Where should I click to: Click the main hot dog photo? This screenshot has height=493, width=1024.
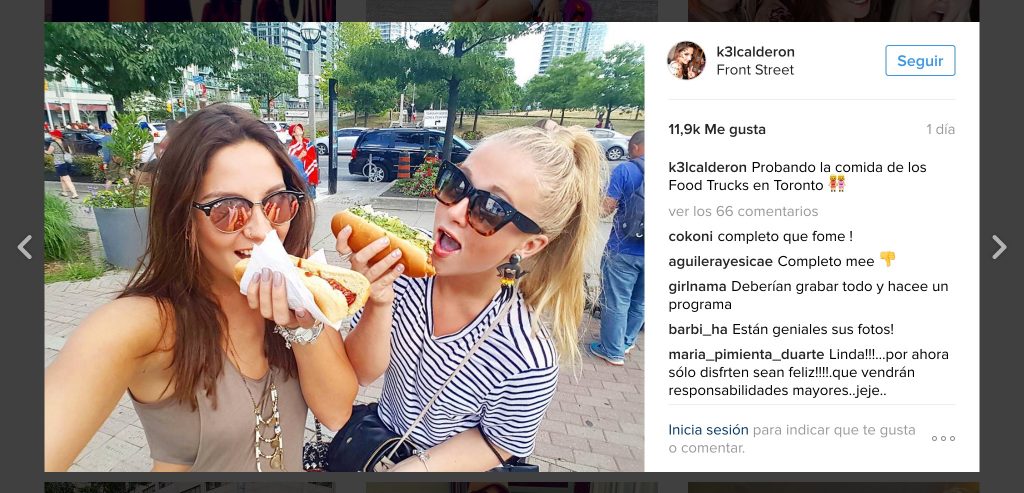point(344,247)
